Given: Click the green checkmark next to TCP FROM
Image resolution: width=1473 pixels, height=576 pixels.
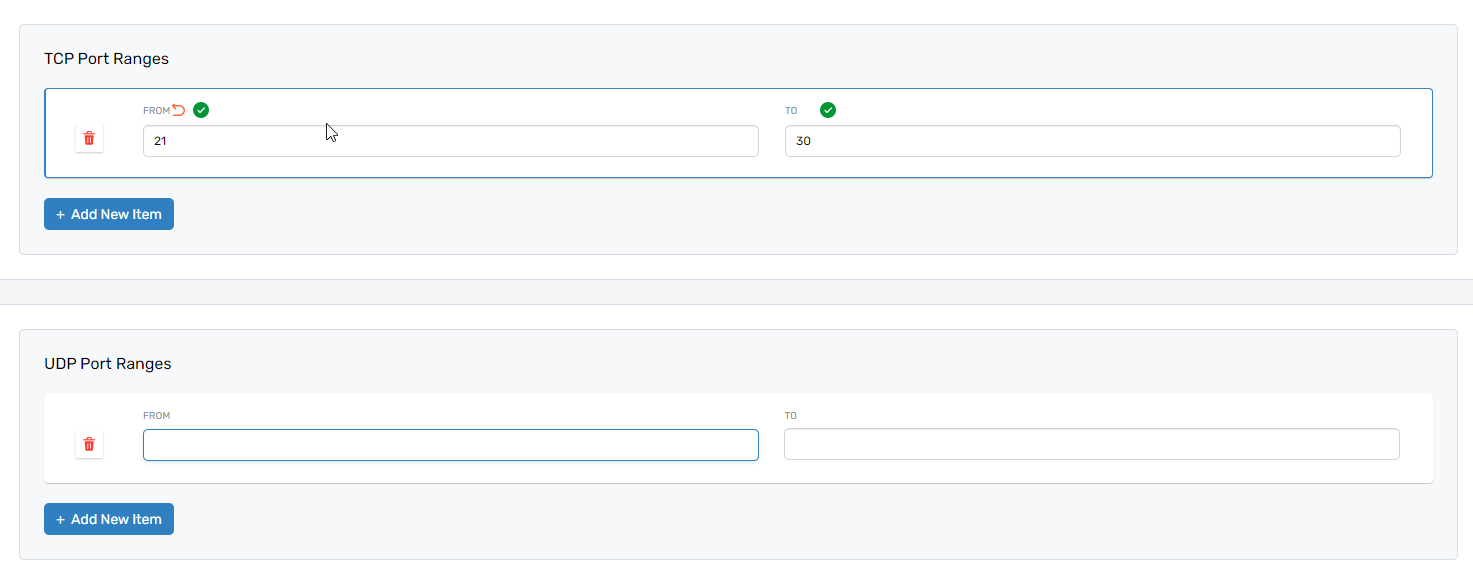Looking at the screenshot, I should coord(201,110).
